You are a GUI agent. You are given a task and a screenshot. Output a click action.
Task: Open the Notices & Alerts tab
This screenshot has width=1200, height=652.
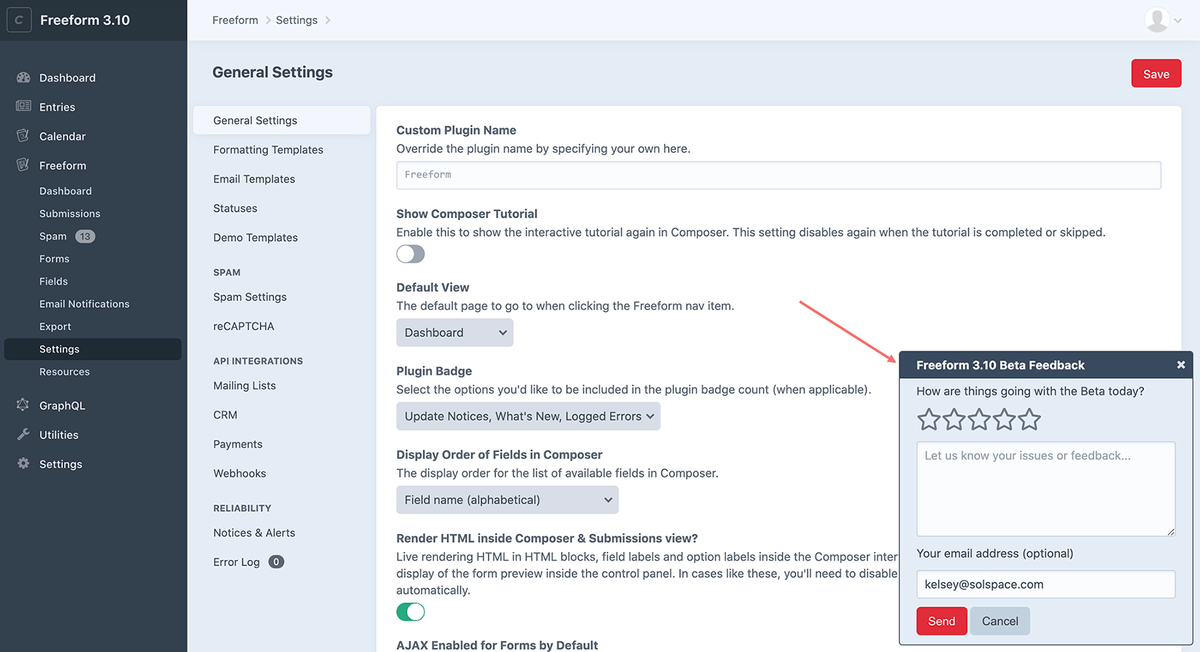coord(254,533)
